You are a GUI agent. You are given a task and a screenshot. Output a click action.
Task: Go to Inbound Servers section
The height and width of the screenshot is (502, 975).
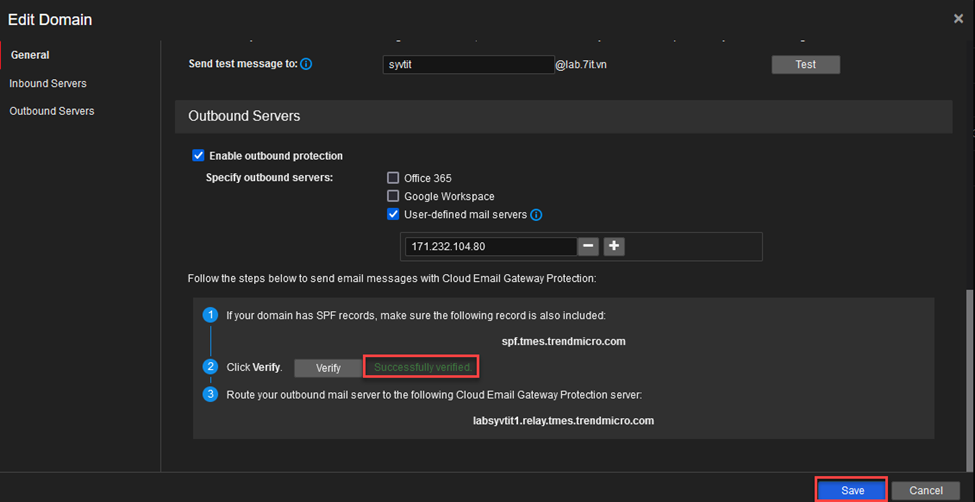coord(48,83)
